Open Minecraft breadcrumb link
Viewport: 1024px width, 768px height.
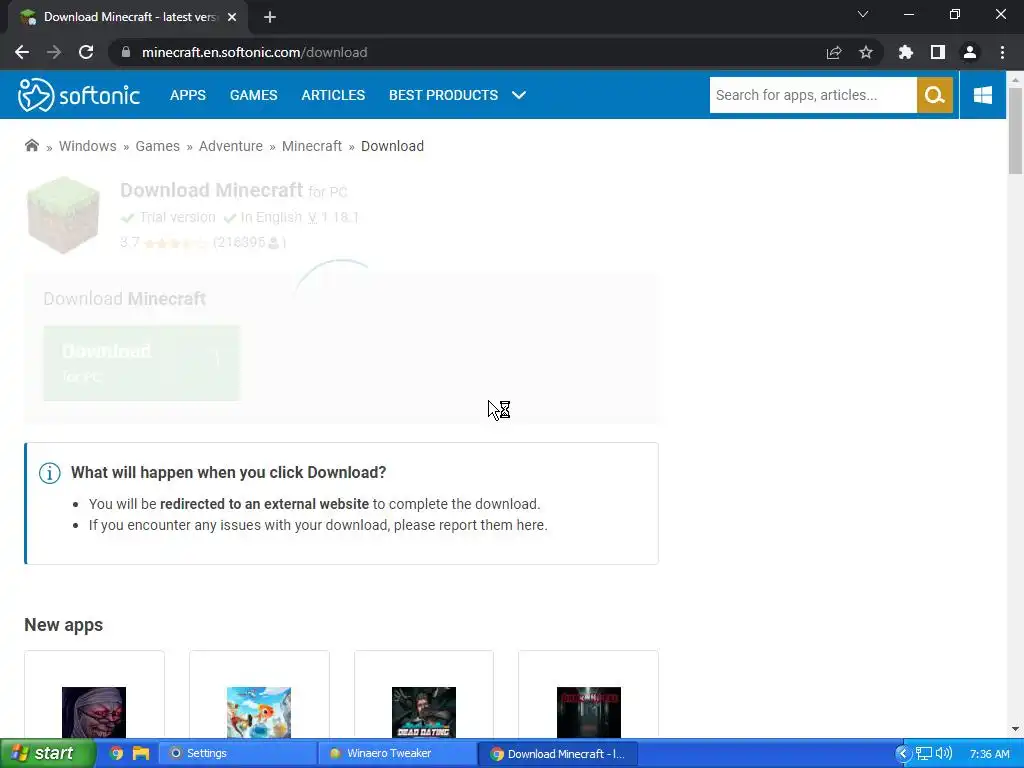pyautogui.click(x=312, y=146)
